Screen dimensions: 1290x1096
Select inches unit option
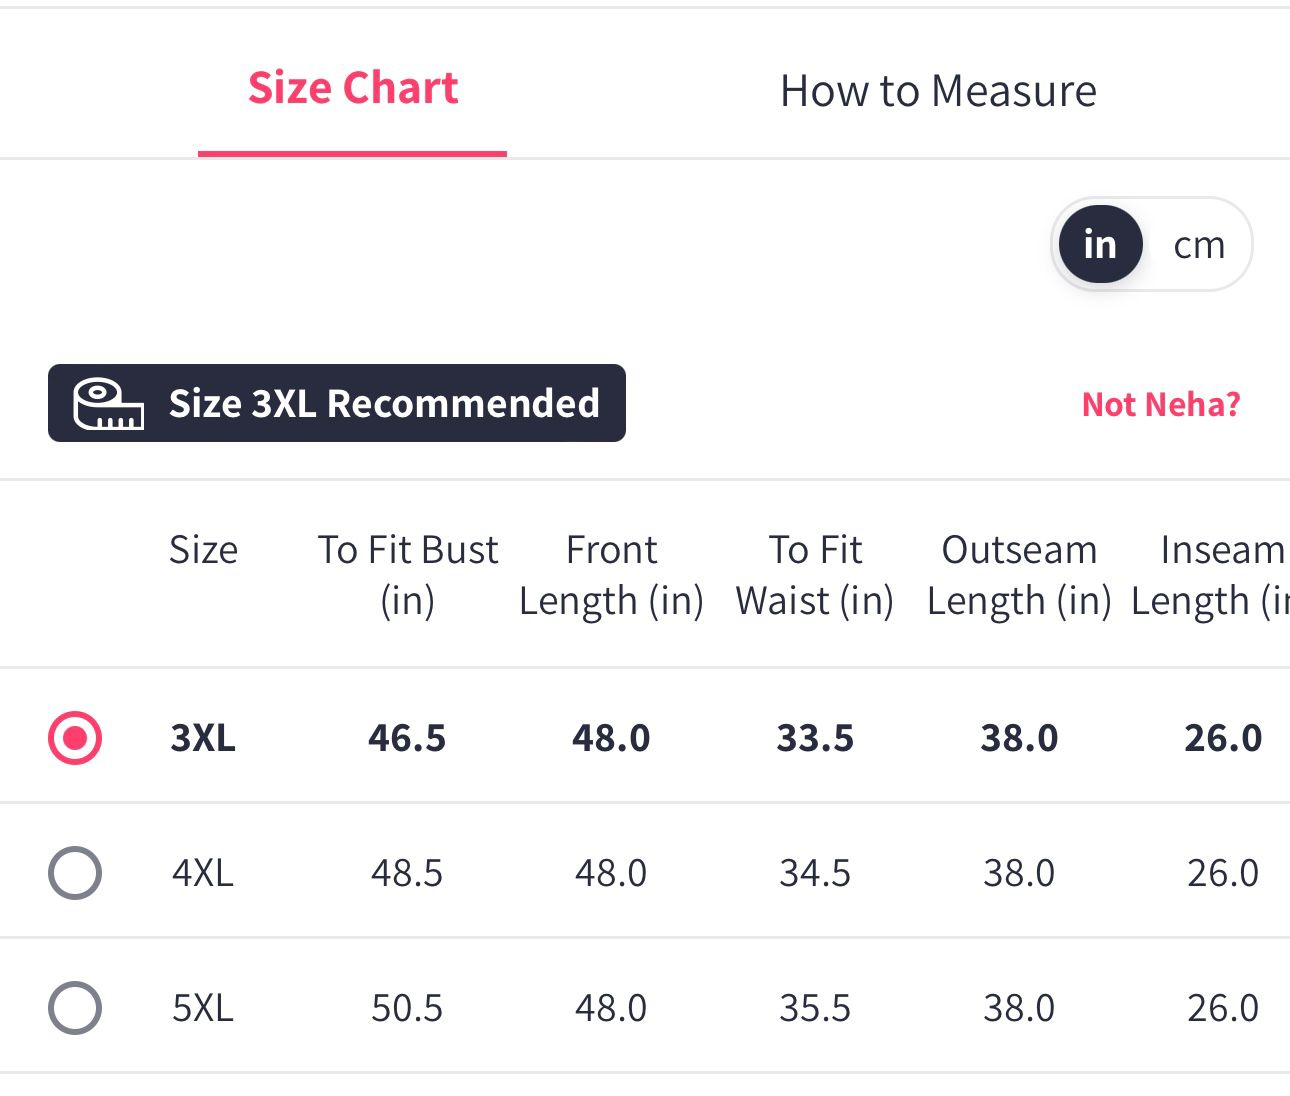click(x=1100, y=245)
